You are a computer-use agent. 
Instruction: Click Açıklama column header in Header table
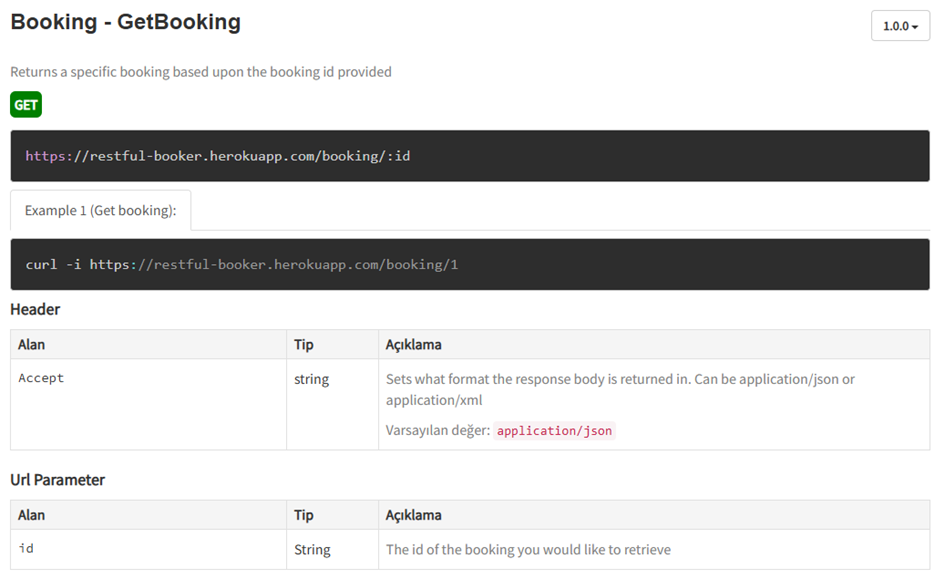coord(414,345)
